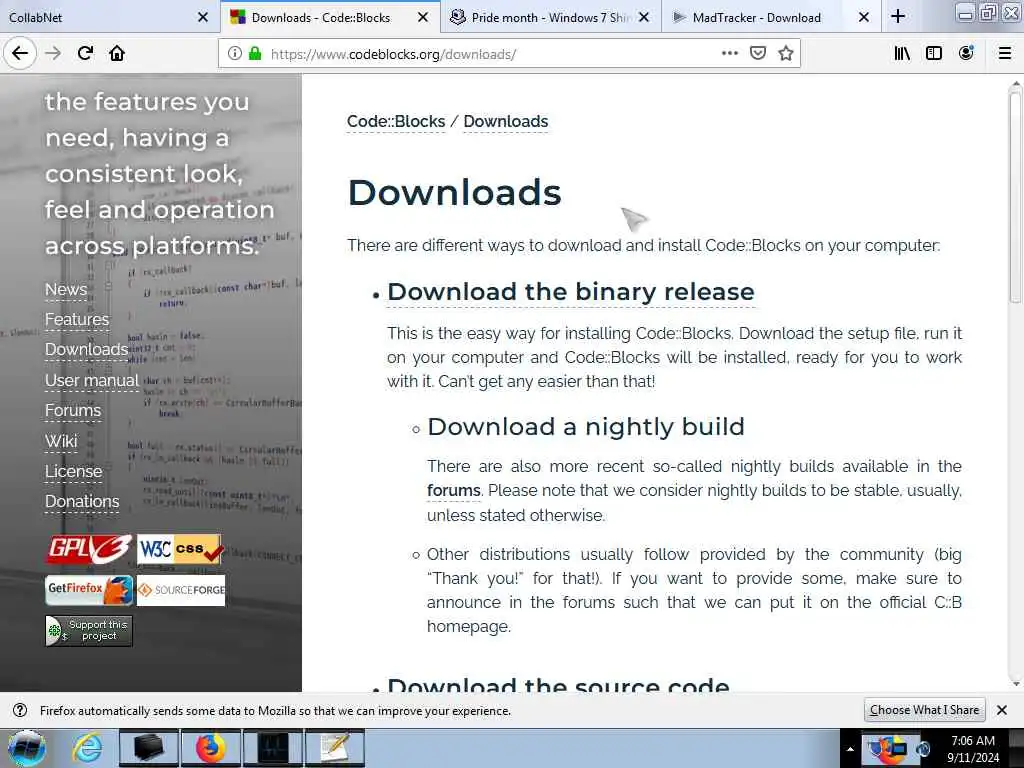Switch to Firefox in the taskbar
This screenshot has height=768, width=1024.
tap(210, 748)
